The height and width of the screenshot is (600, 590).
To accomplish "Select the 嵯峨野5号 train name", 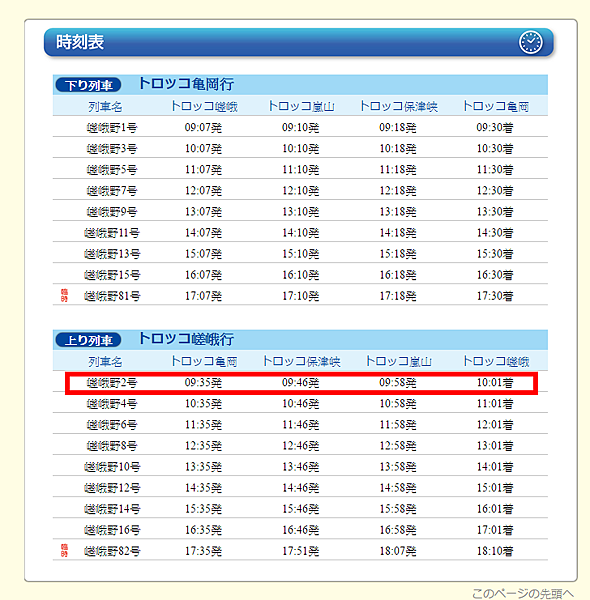I will 112,170.
